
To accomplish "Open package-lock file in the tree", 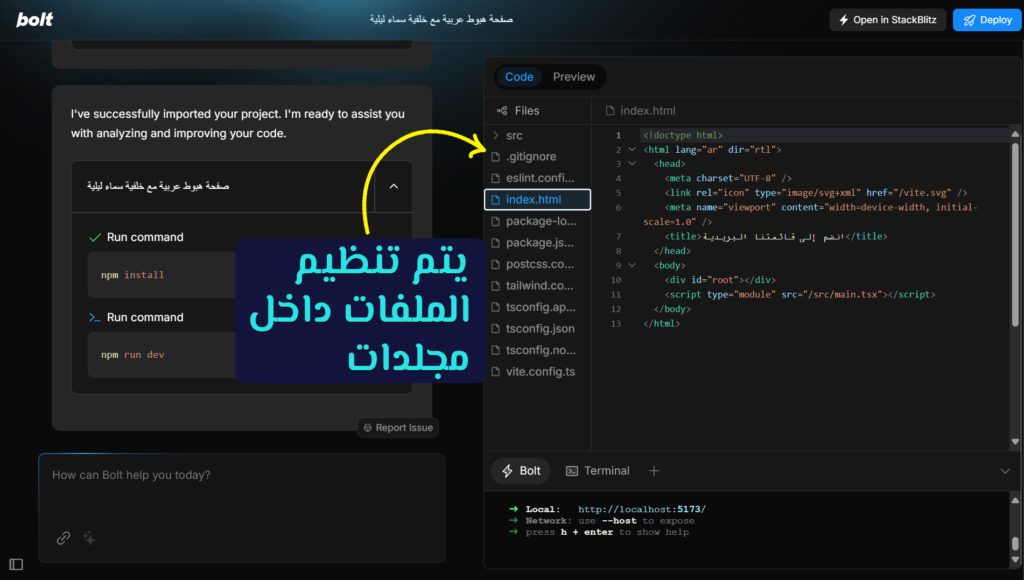I will (x=537, y=221).
